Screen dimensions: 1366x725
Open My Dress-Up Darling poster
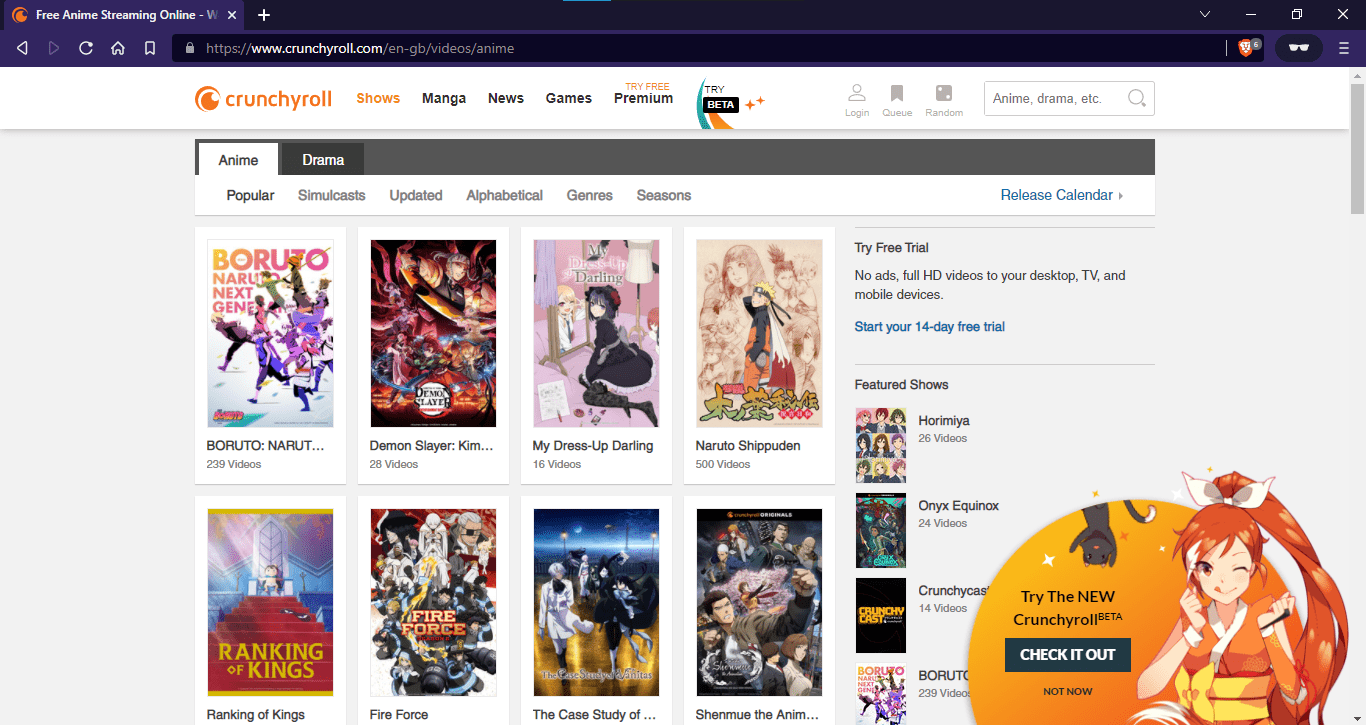(596, 334)
